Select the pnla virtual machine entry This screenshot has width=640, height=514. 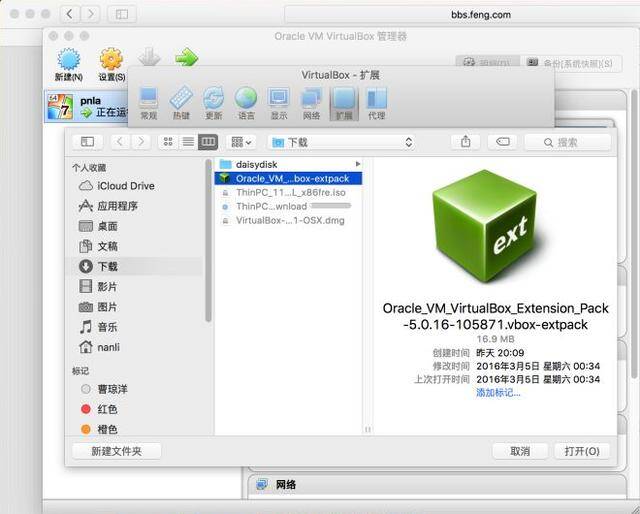pyautogui.click(x=86, y=107)
